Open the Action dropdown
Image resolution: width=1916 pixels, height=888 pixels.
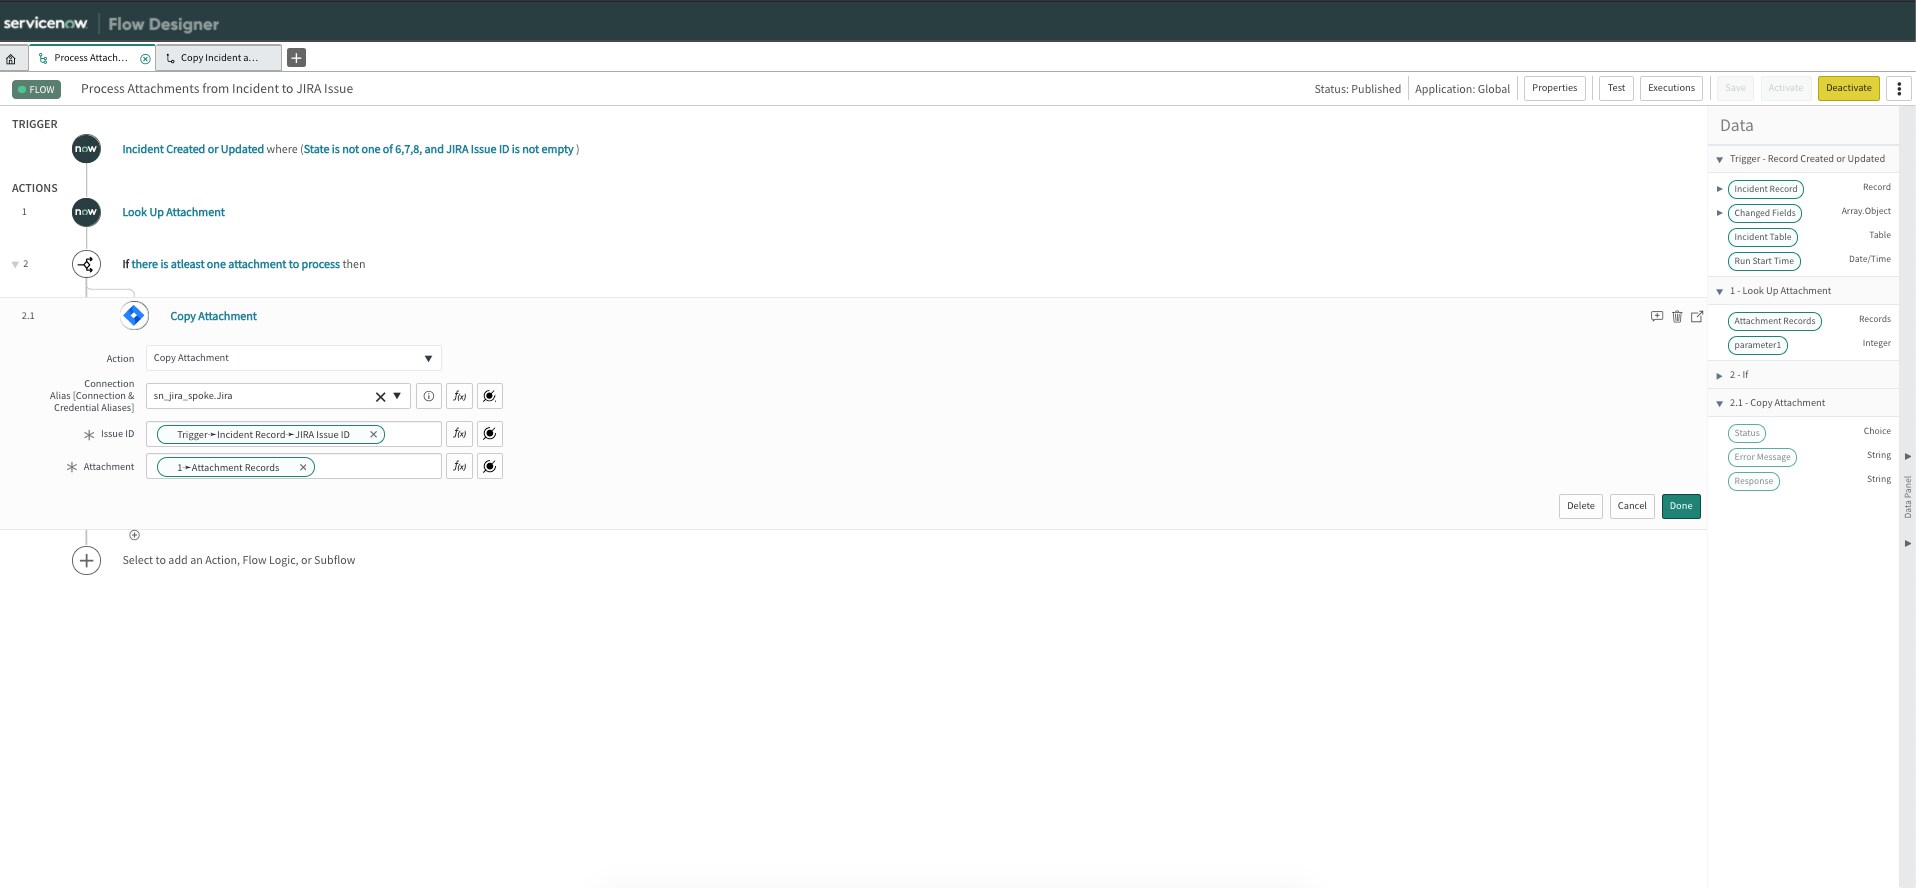[293, 358]
